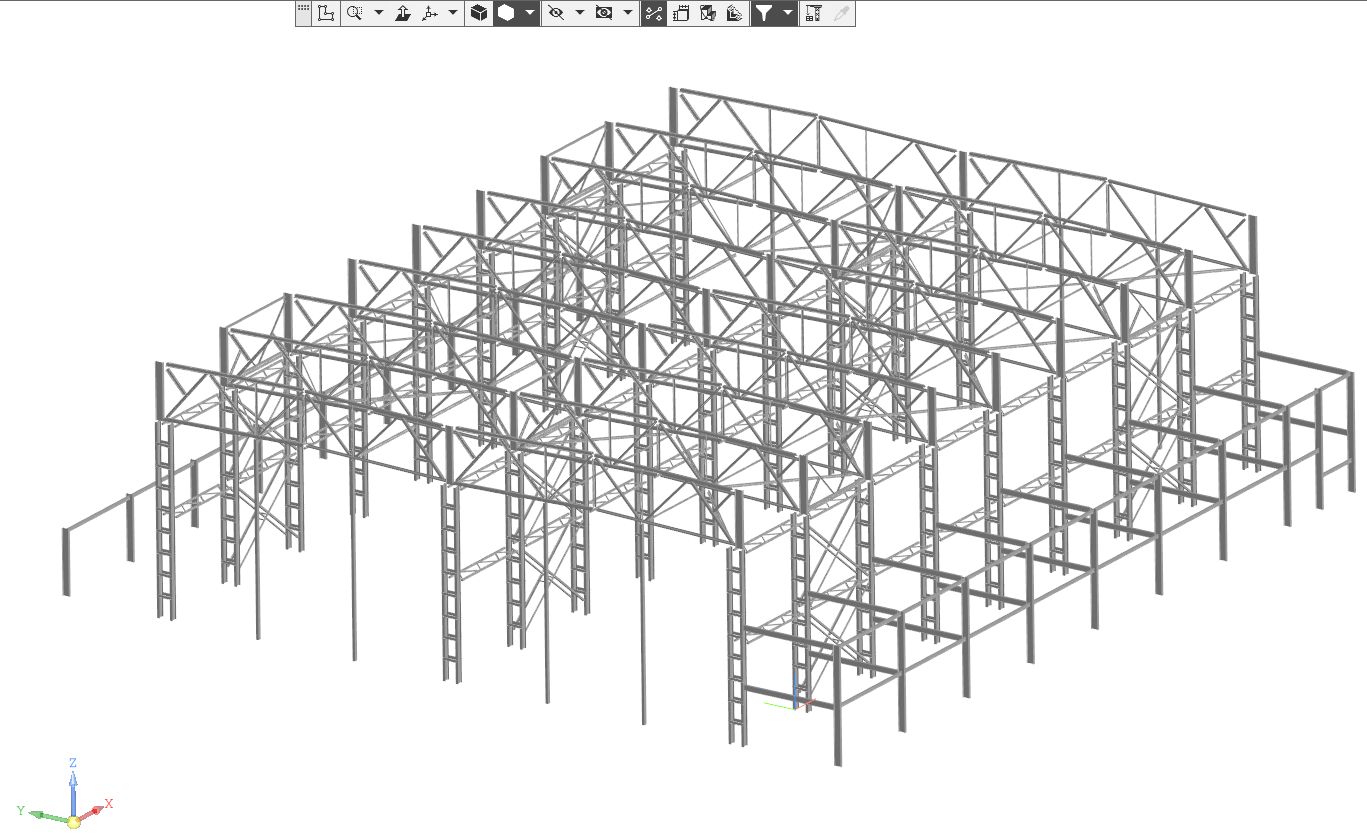Viewport: 1367px width, 836px height.
Task: Click the green Y axis on orientation gizmo
Action: (x=38, y=814)
